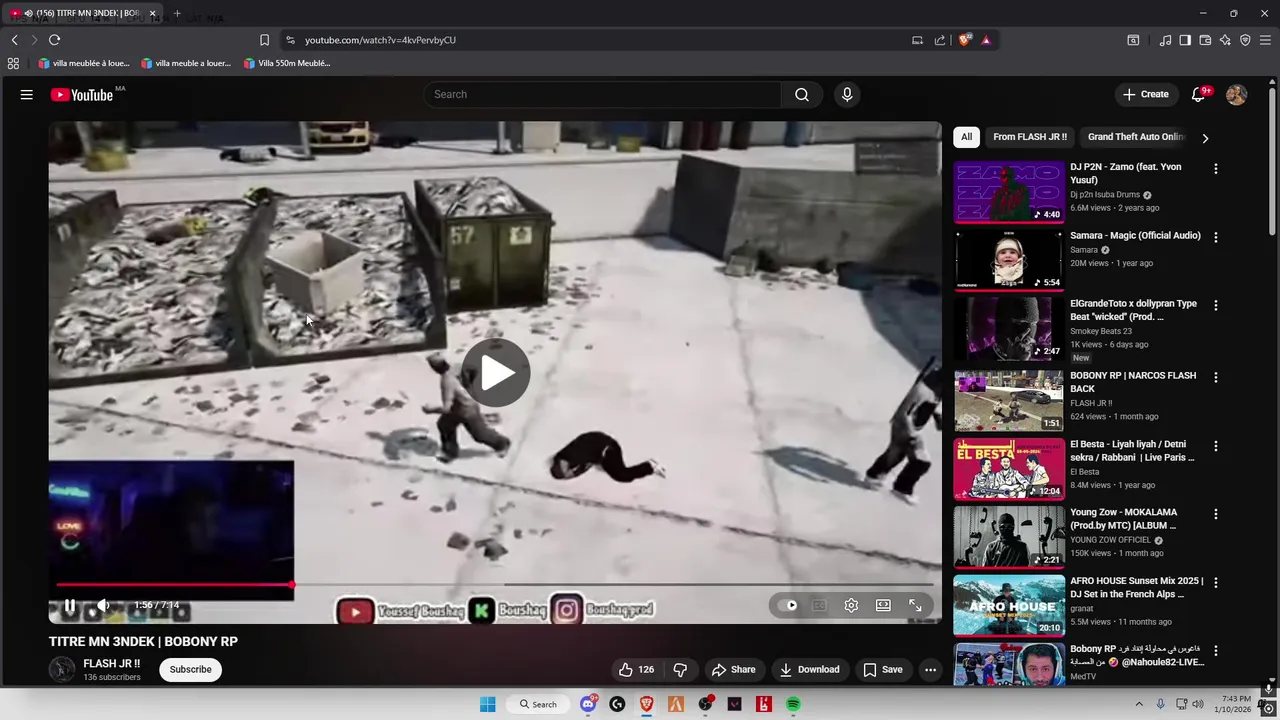Select the From FLASH JR !! chip
Screen dimensions: 1280x720
click(x=1030, y=137)
